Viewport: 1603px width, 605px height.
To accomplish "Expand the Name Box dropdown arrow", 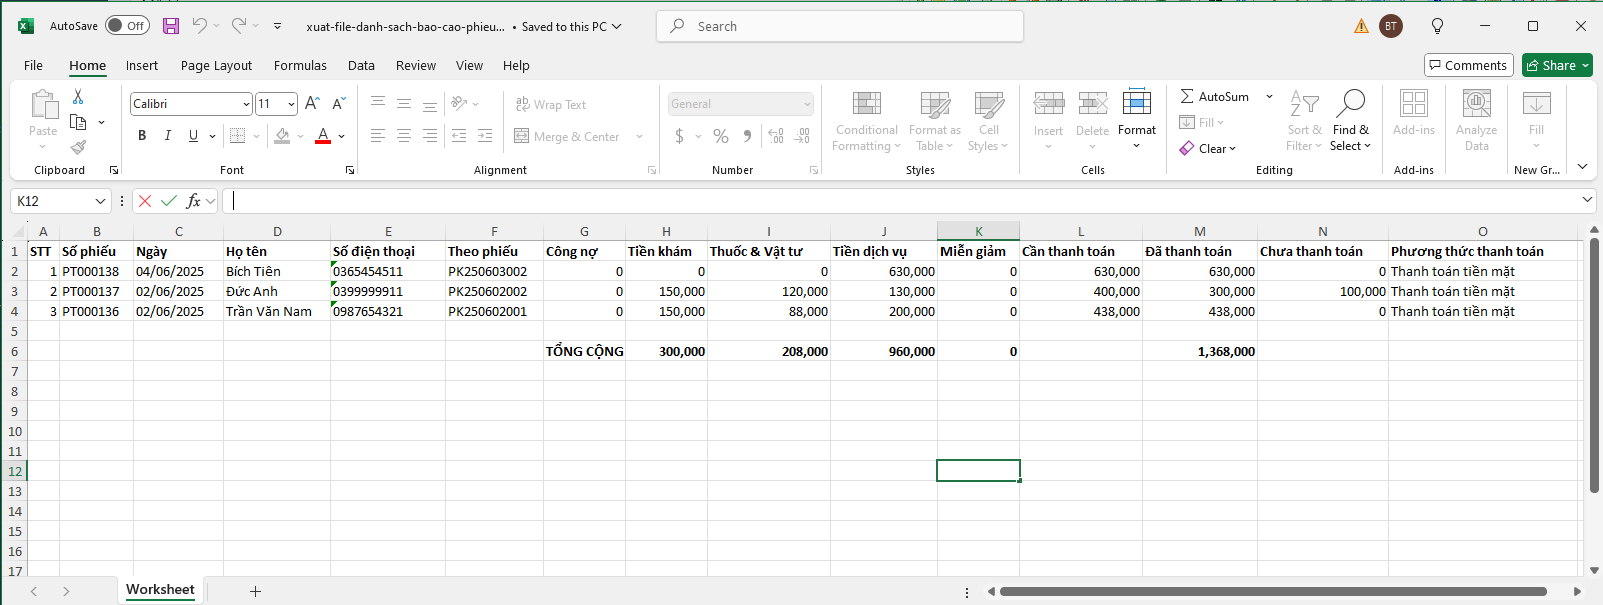I will pos(100,201).
